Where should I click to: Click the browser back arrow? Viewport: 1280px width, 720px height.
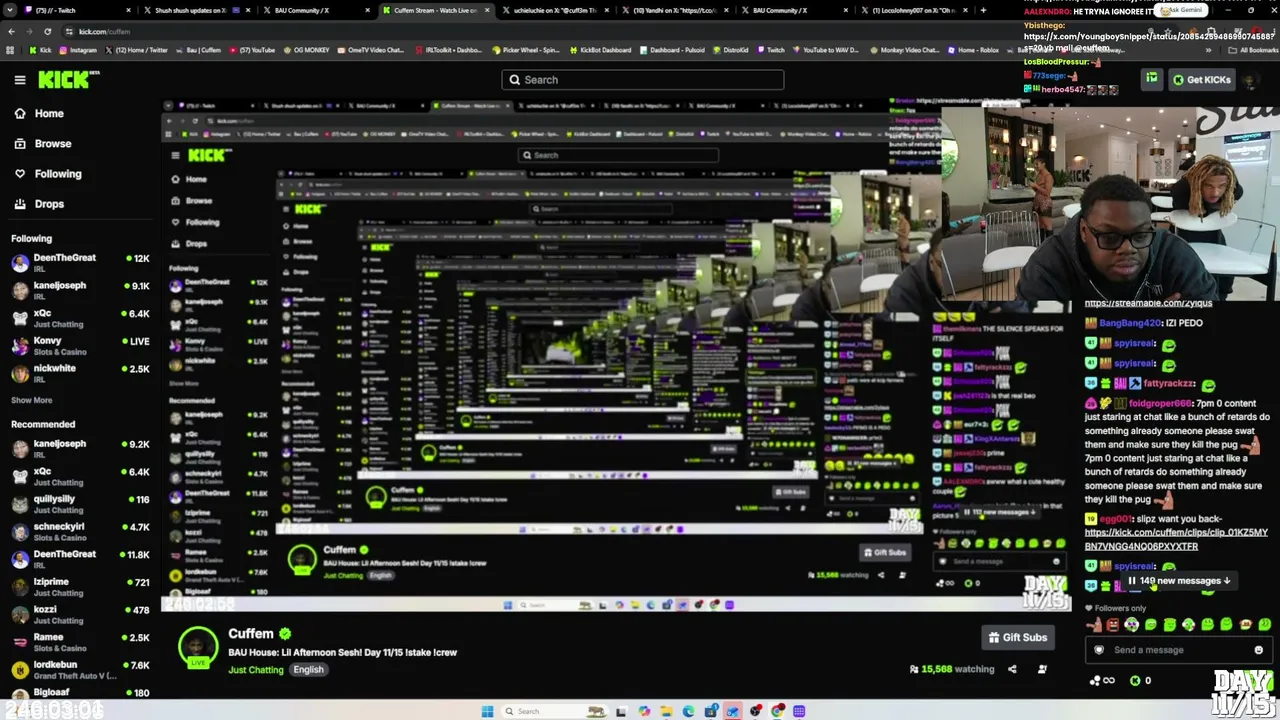pyautogui.click(x=11, y=31)
